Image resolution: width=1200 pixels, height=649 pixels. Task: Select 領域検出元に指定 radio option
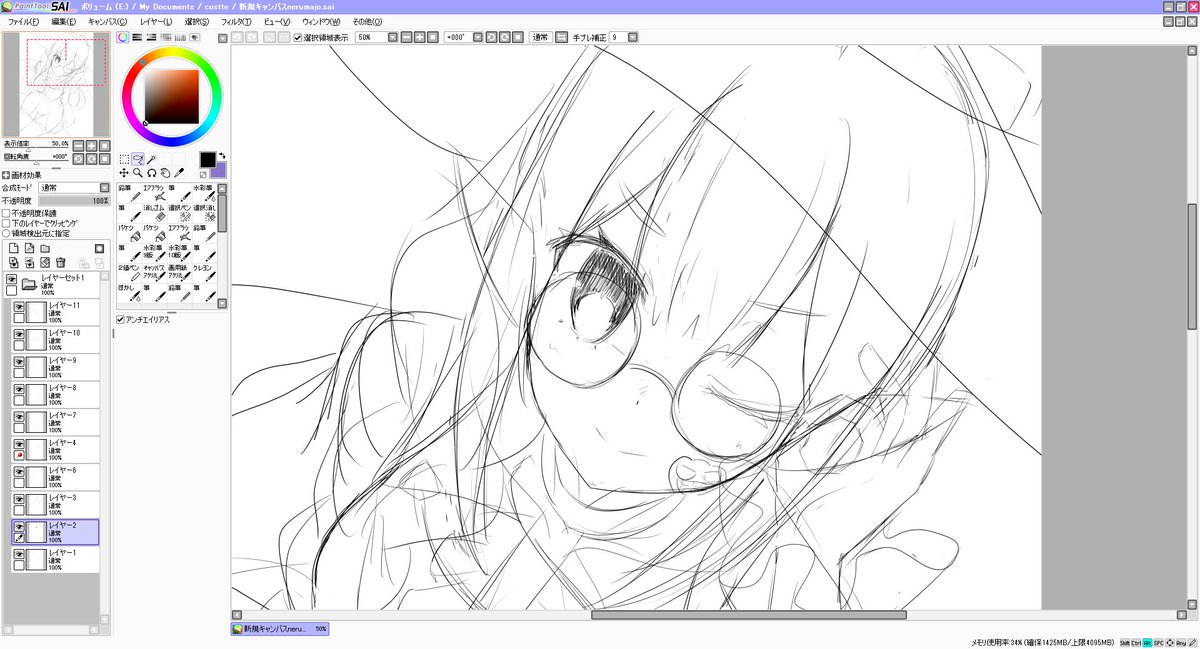pyautogui.click(x=6, y=233)
